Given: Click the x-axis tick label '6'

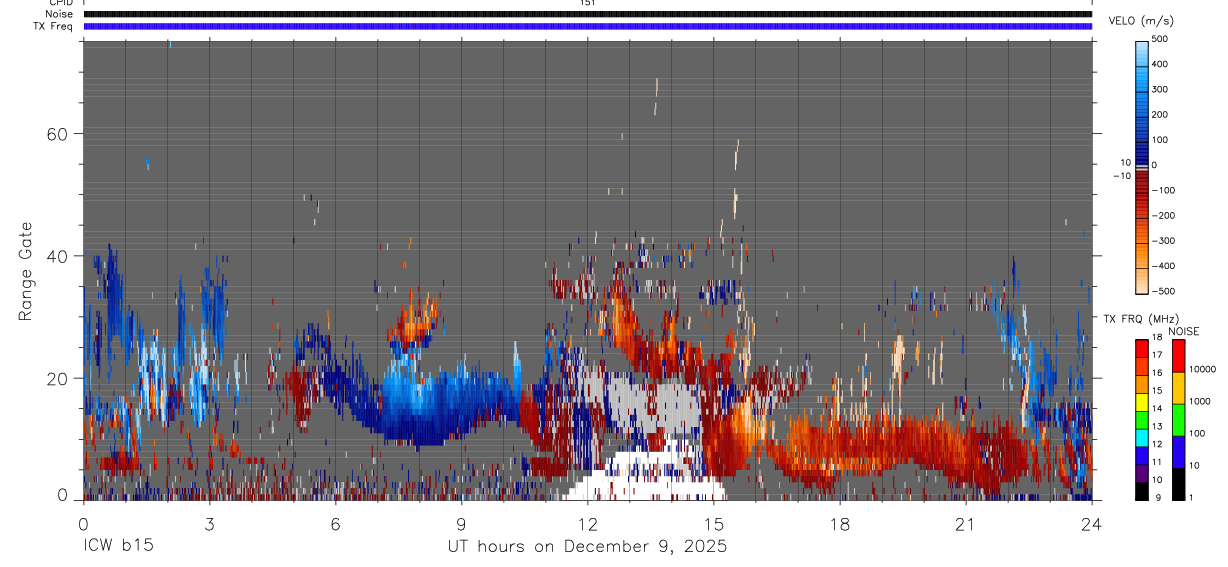Looking at the screenshot, I should tap(335, 524).
